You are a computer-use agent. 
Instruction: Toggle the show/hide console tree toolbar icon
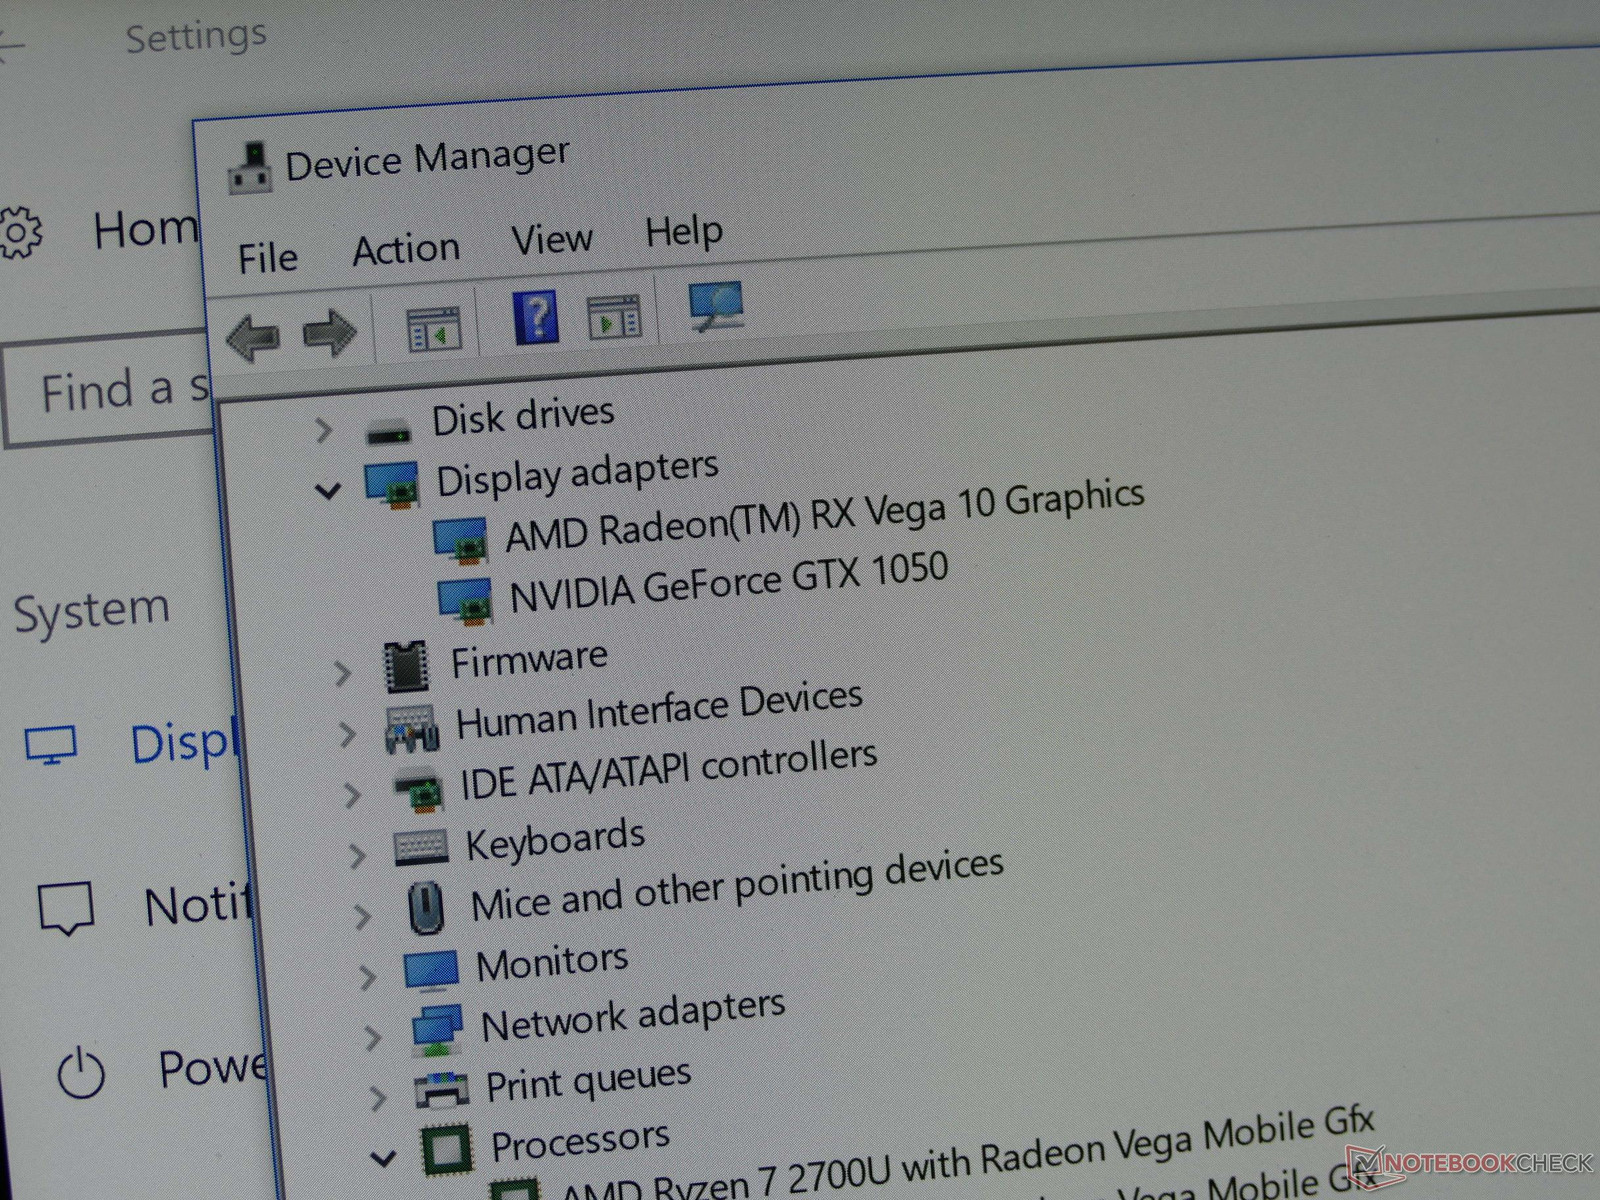coord(434,329)
